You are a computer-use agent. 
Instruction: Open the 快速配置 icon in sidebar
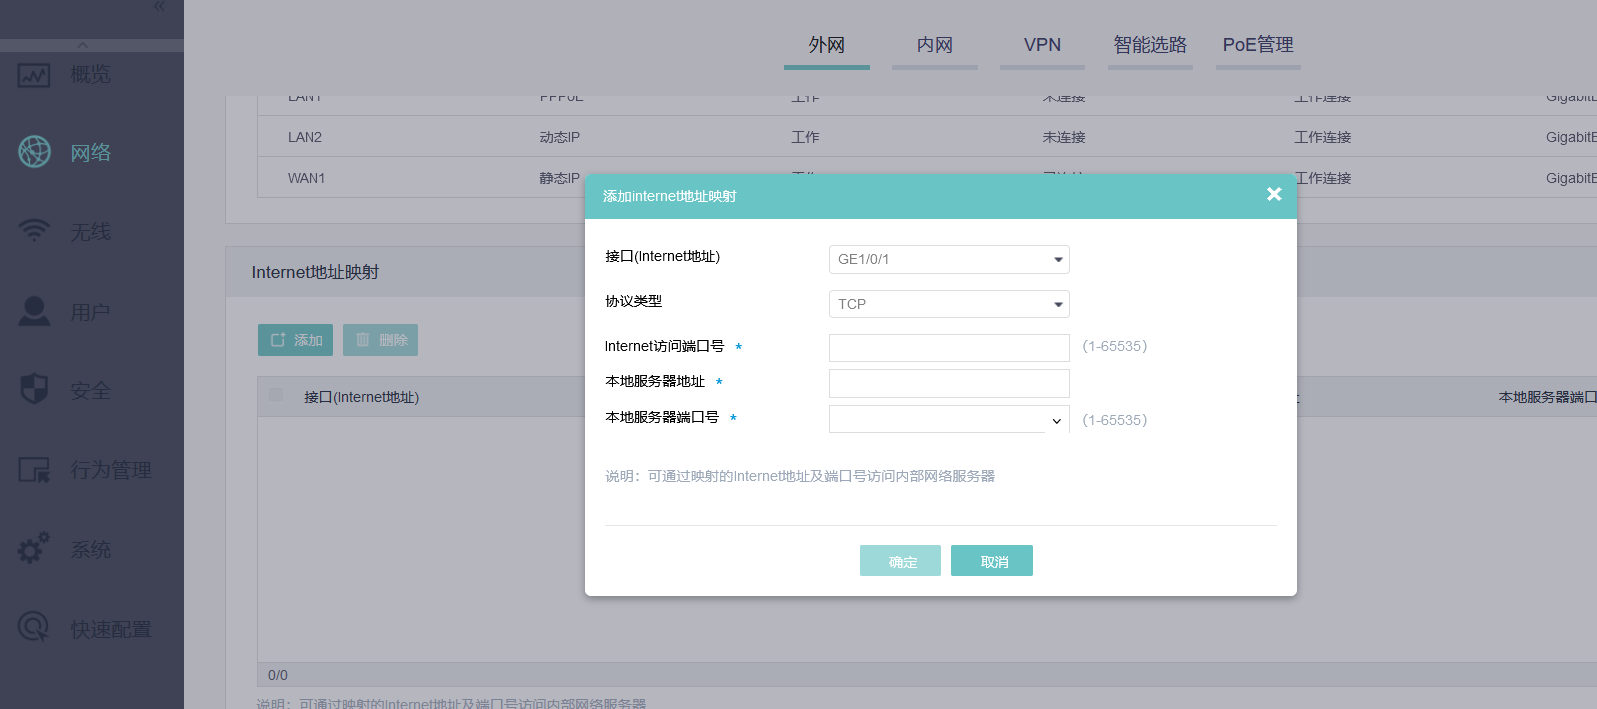pyautogui.click(x=34, y=628)
